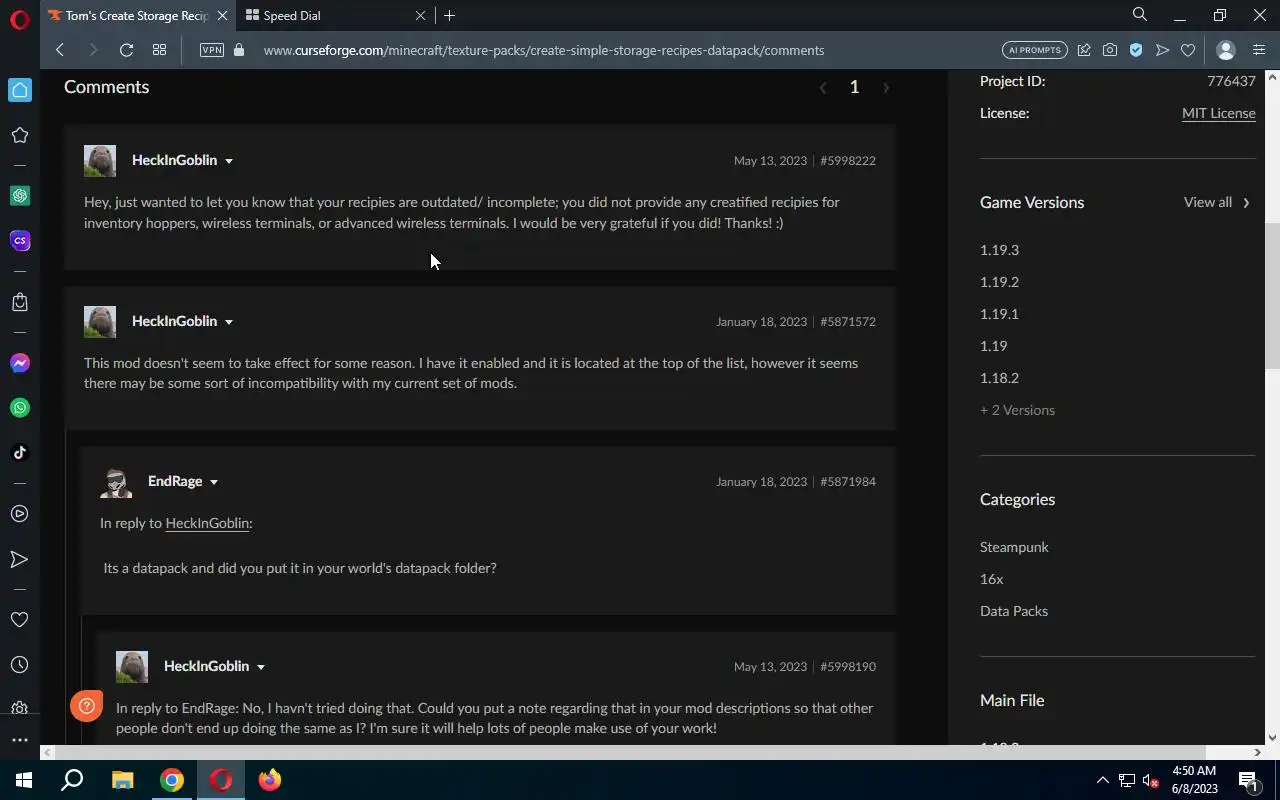
Task: Go to previous comments page arrow
Action: point(823,88)
